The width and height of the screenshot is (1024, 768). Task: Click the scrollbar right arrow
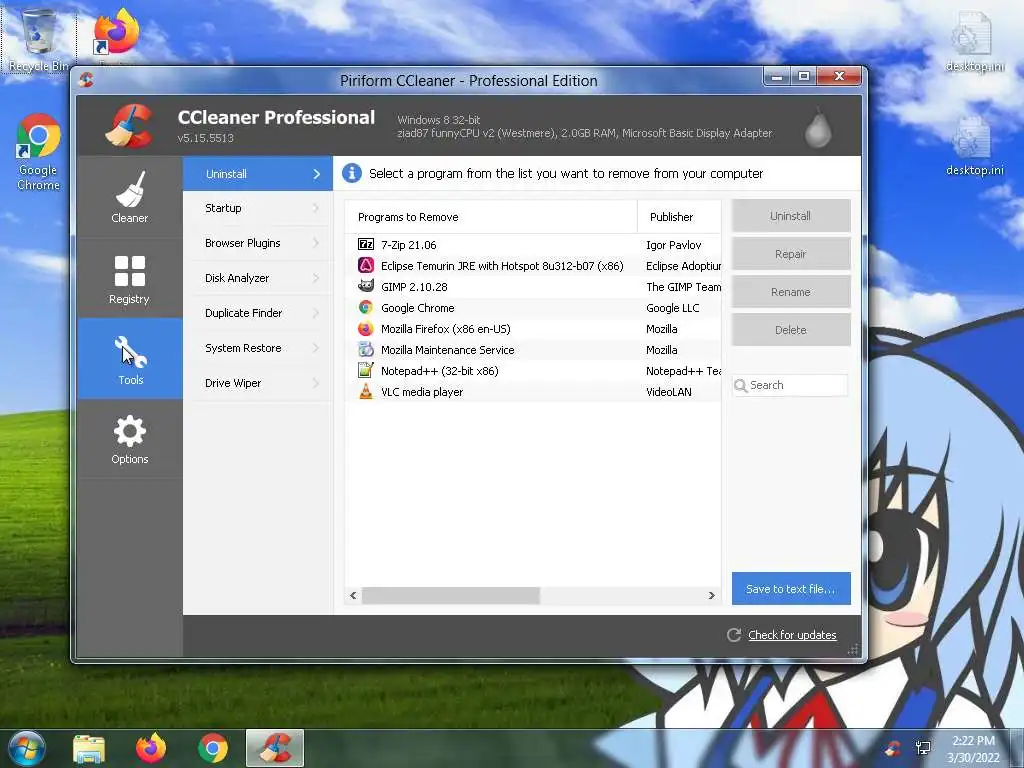pos(712,595)
